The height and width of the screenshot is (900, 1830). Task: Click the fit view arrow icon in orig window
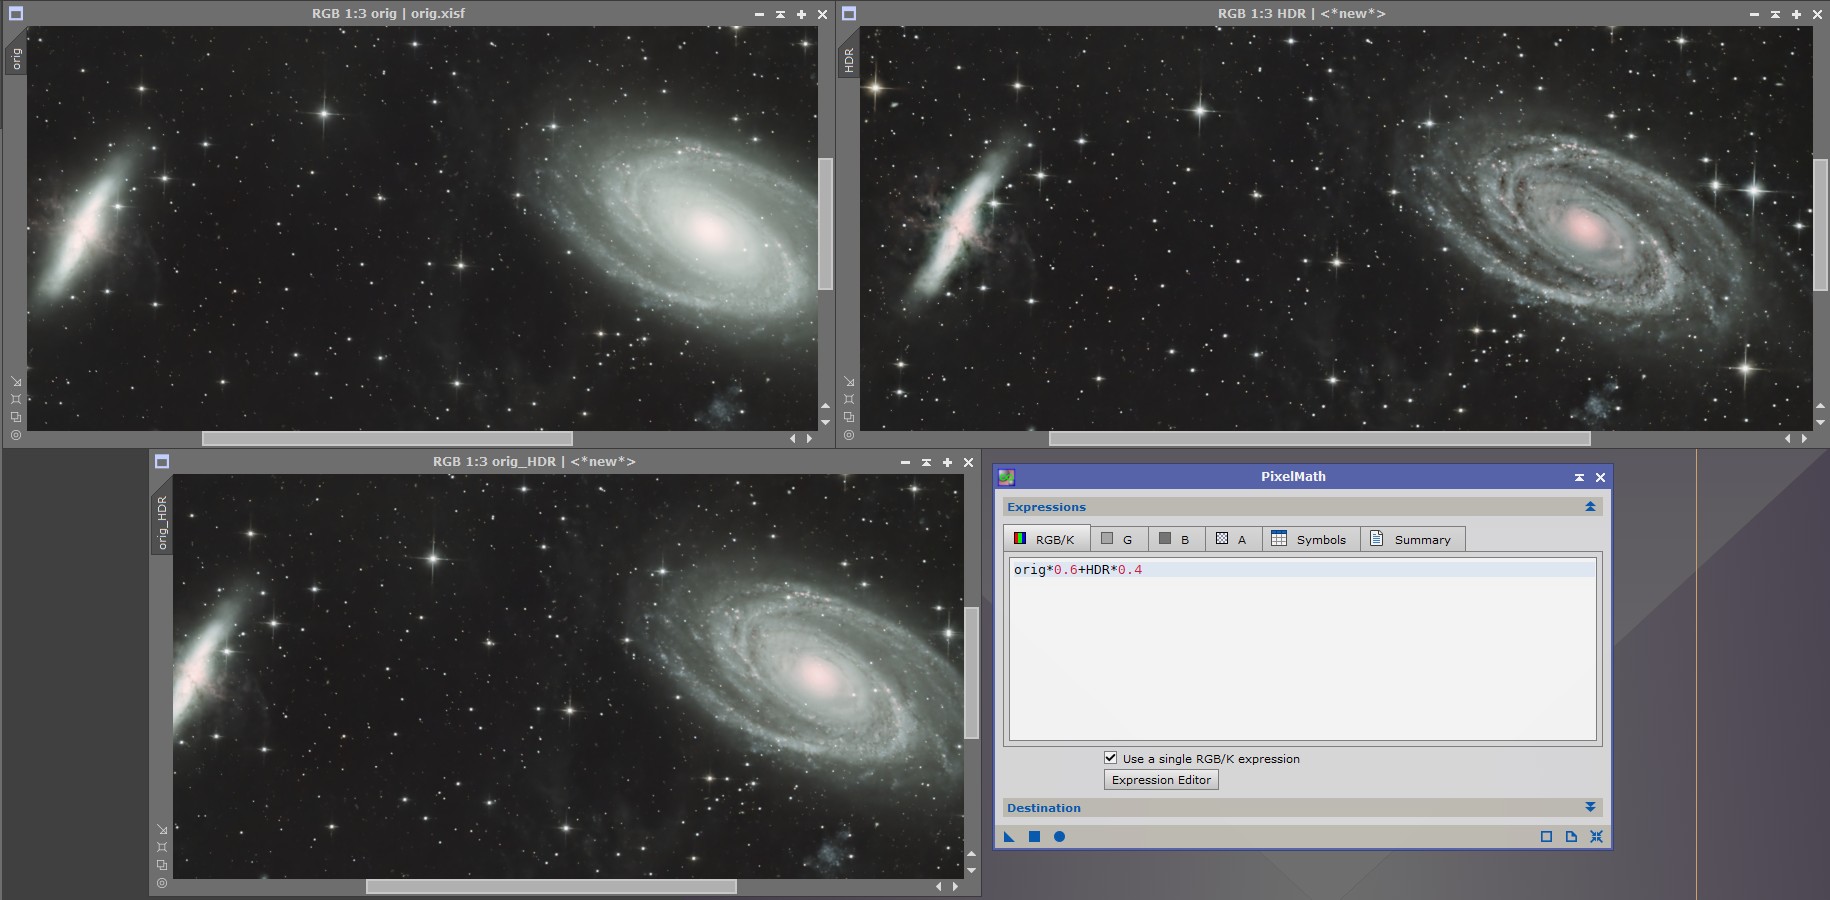click(16, 382)
